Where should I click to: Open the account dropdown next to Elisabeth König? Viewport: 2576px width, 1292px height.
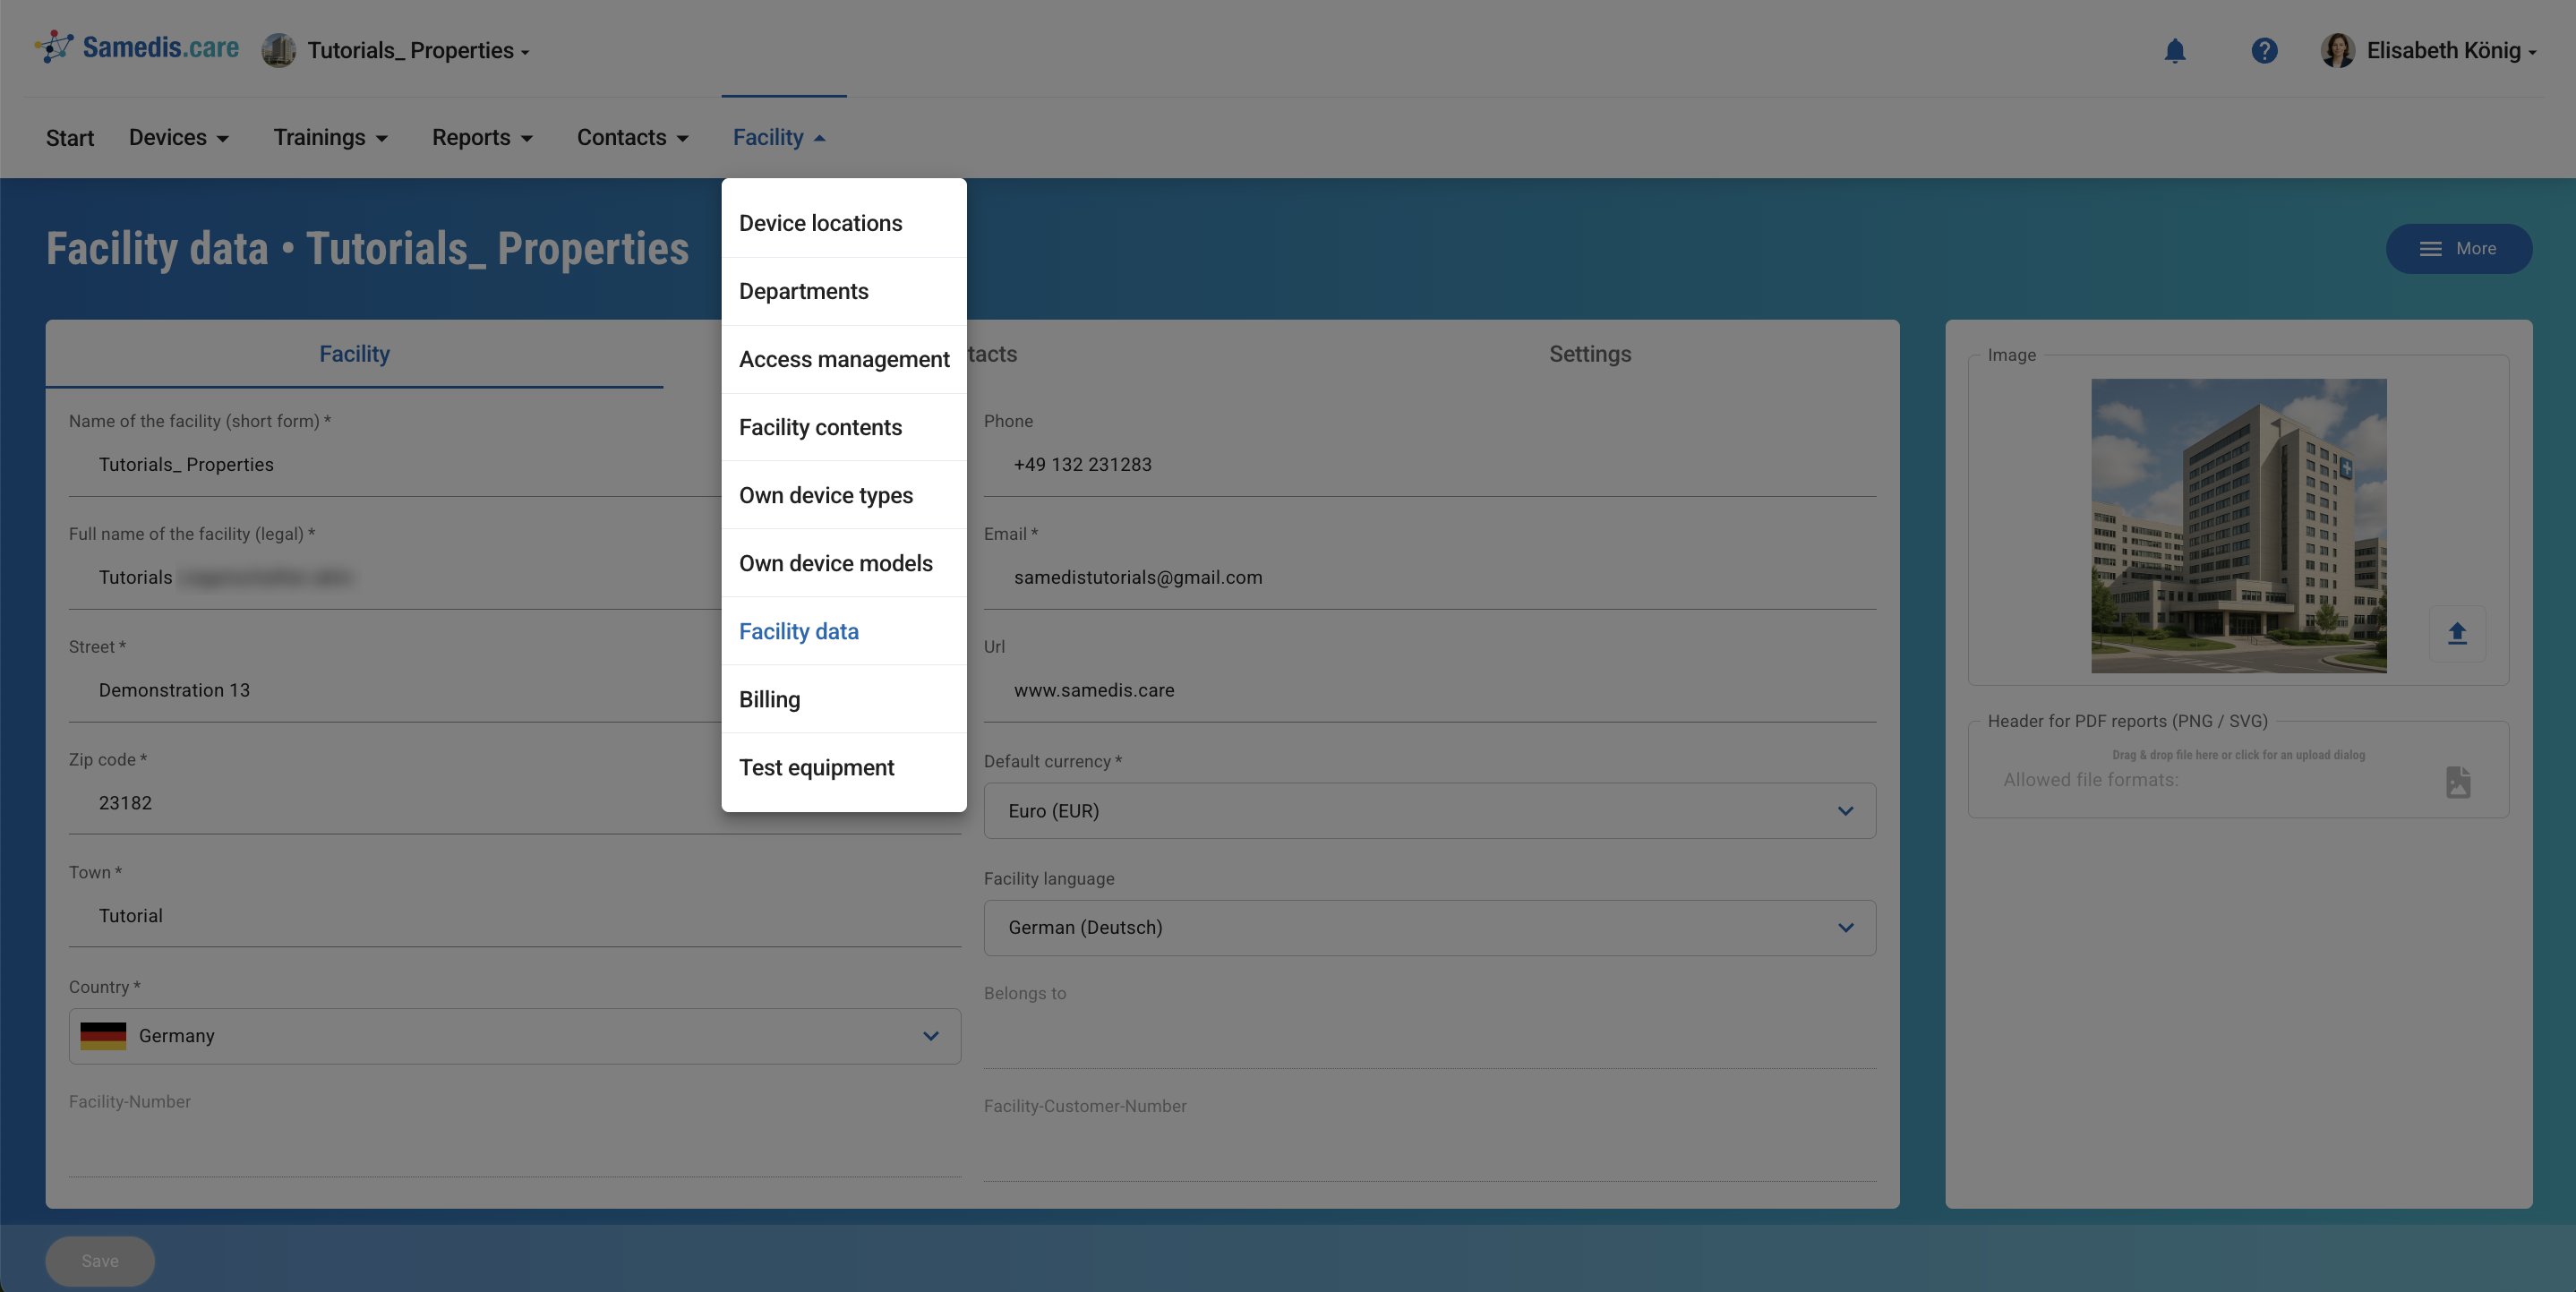[2533, 52]
